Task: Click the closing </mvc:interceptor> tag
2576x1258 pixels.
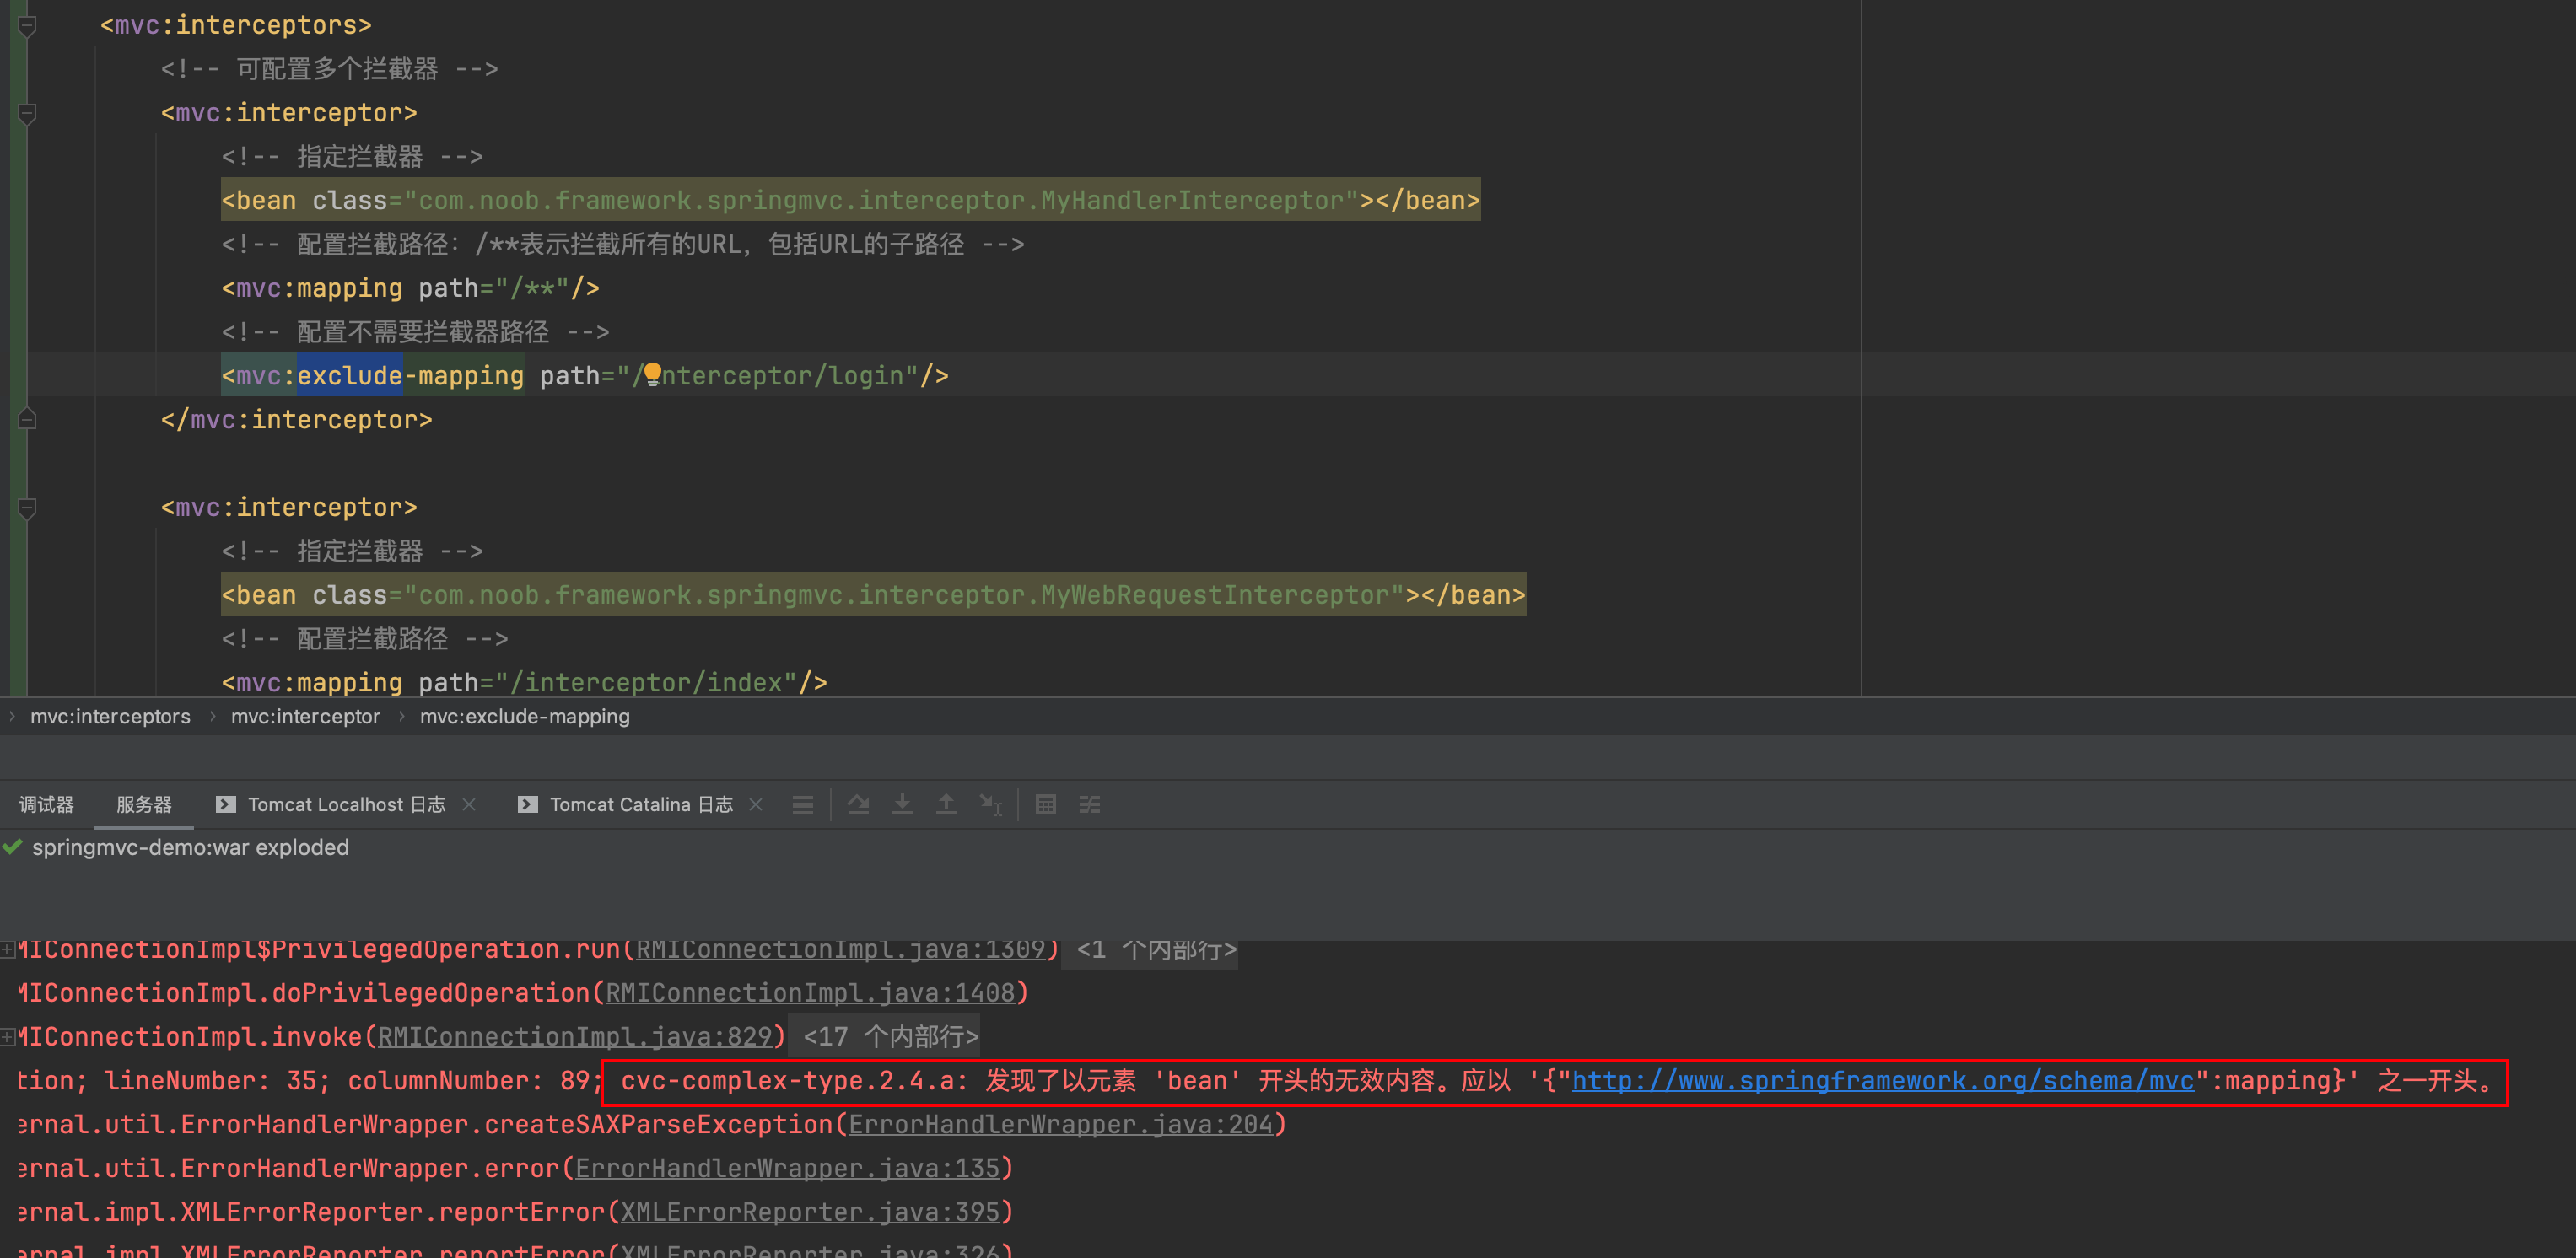Action: click(297, 420)
